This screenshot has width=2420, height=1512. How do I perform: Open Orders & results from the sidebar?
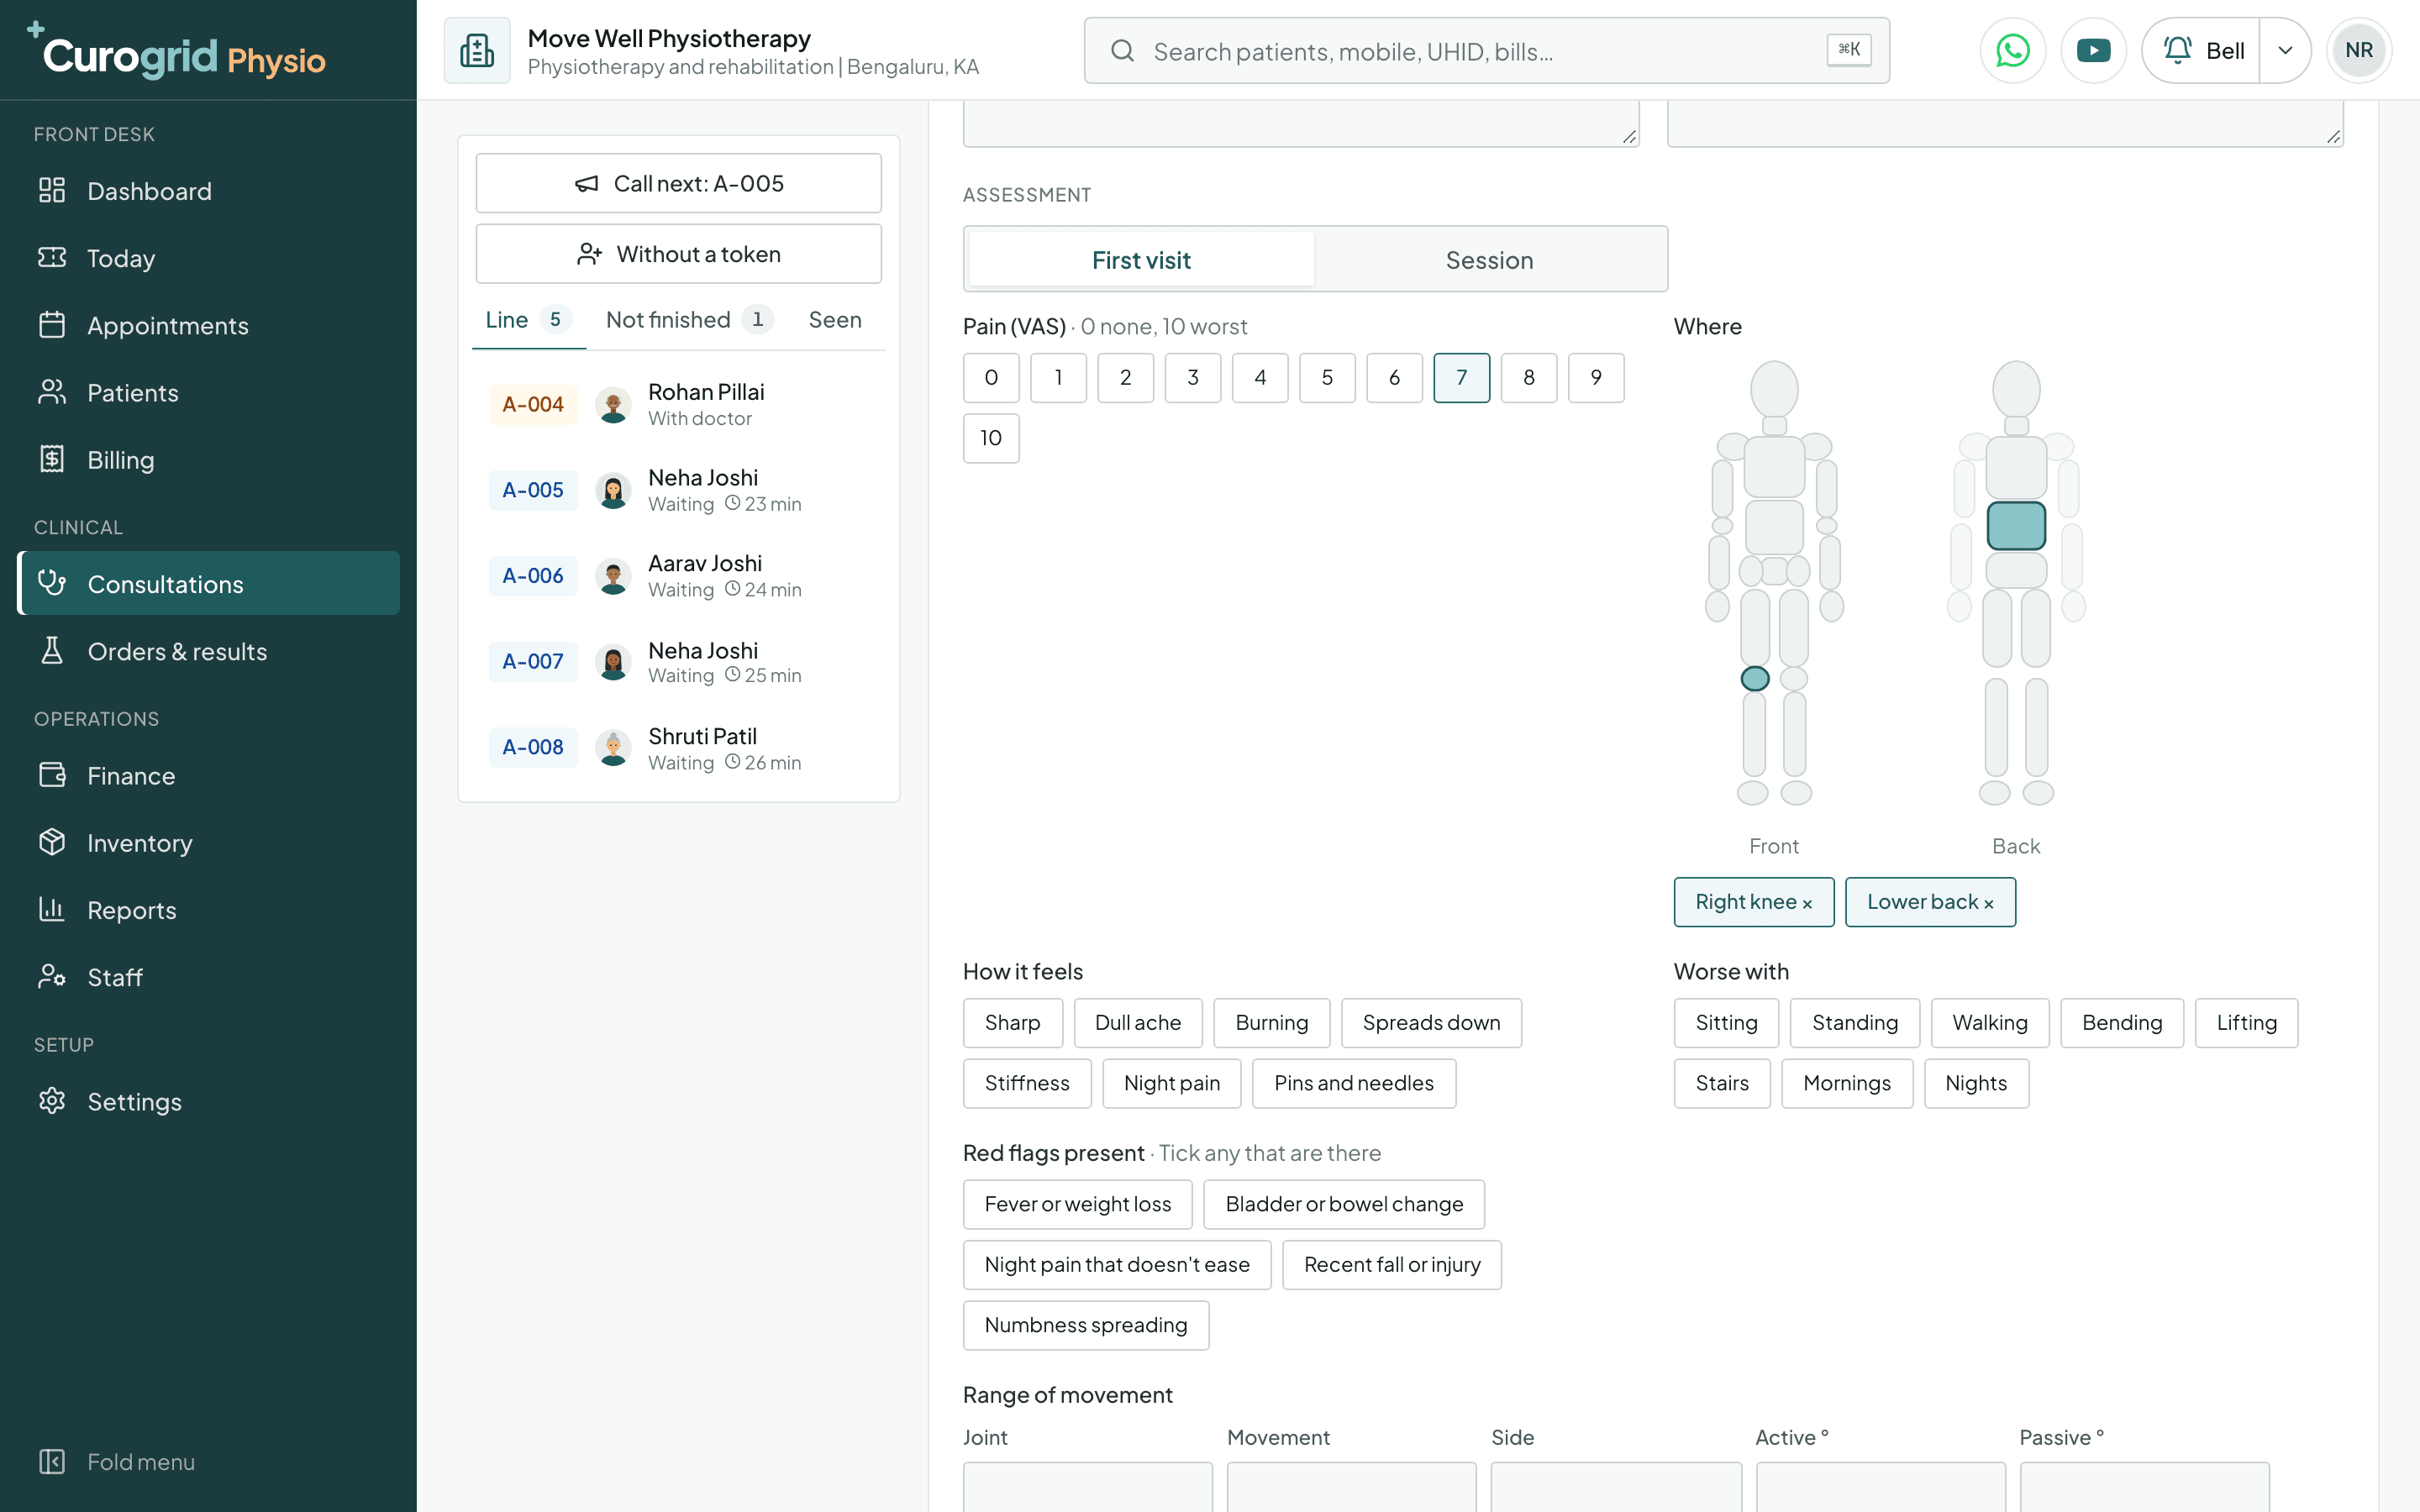point(208,651)
